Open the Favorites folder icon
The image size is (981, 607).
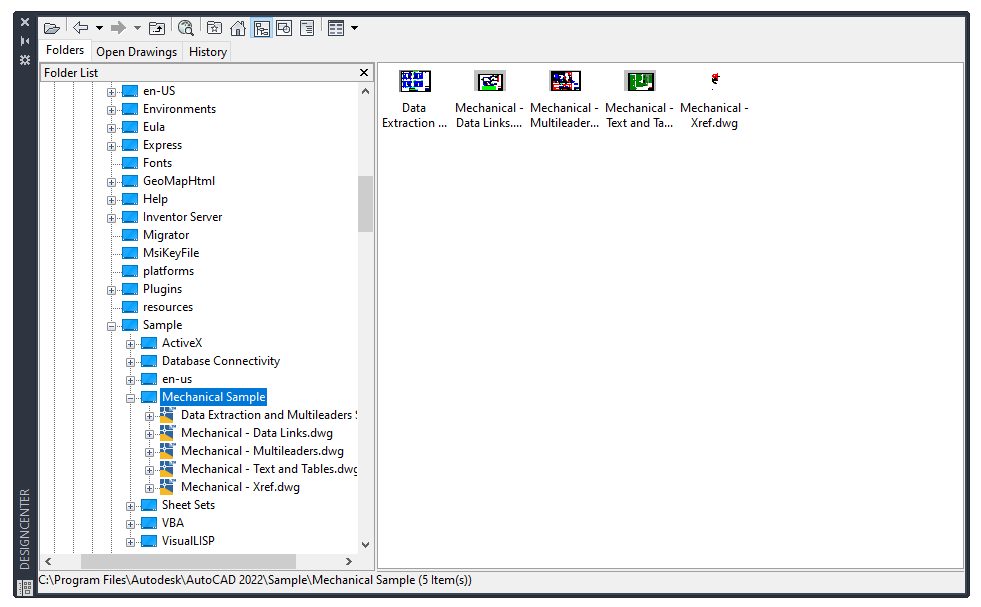pyautogui.click(x=215, y=28)
